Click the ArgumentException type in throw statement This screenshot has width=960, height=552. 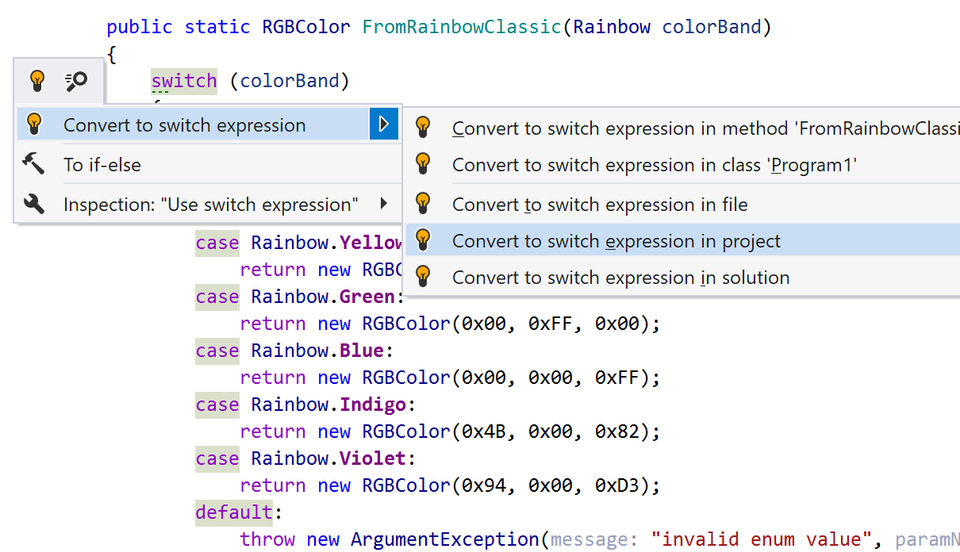point(443,539)
